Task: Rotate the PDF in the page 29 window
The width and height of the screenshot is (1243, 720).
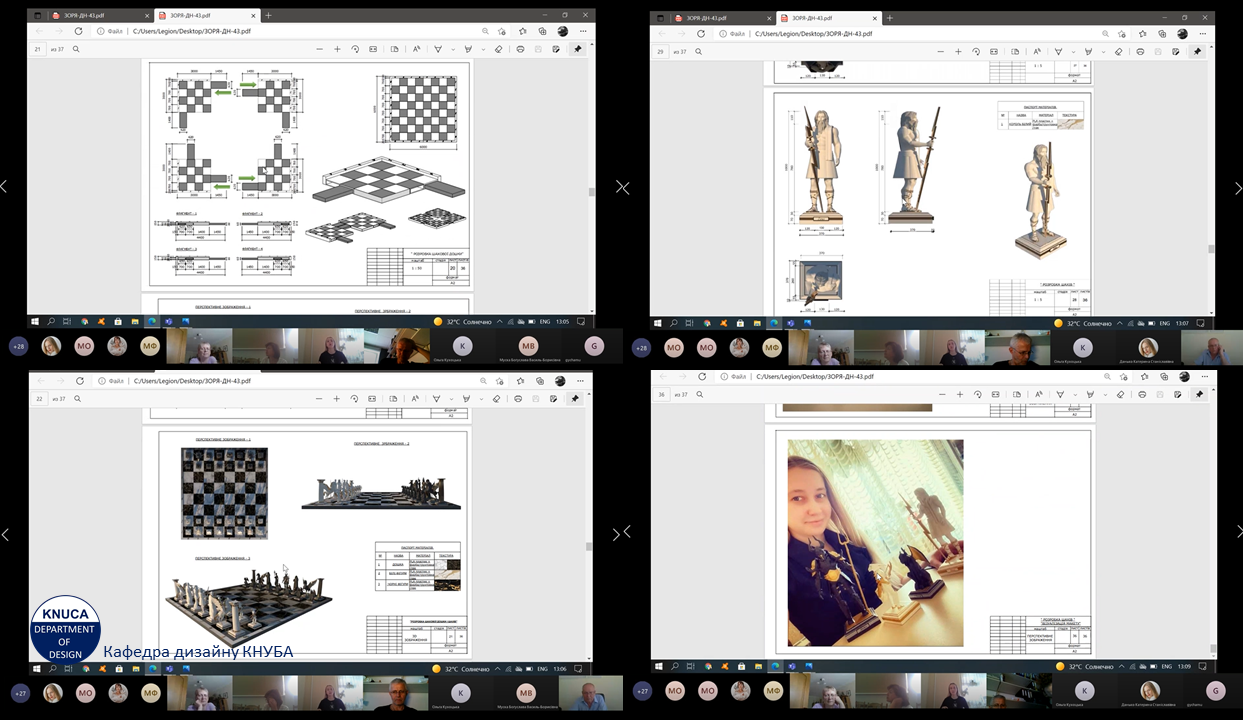Action: pyautogui.click(x=976, y=51)
